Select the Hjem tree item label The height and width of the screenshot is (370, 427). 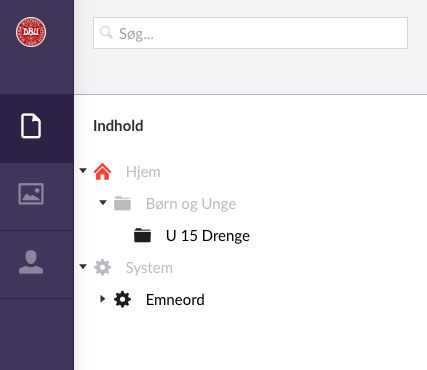(x=143, y=172)
